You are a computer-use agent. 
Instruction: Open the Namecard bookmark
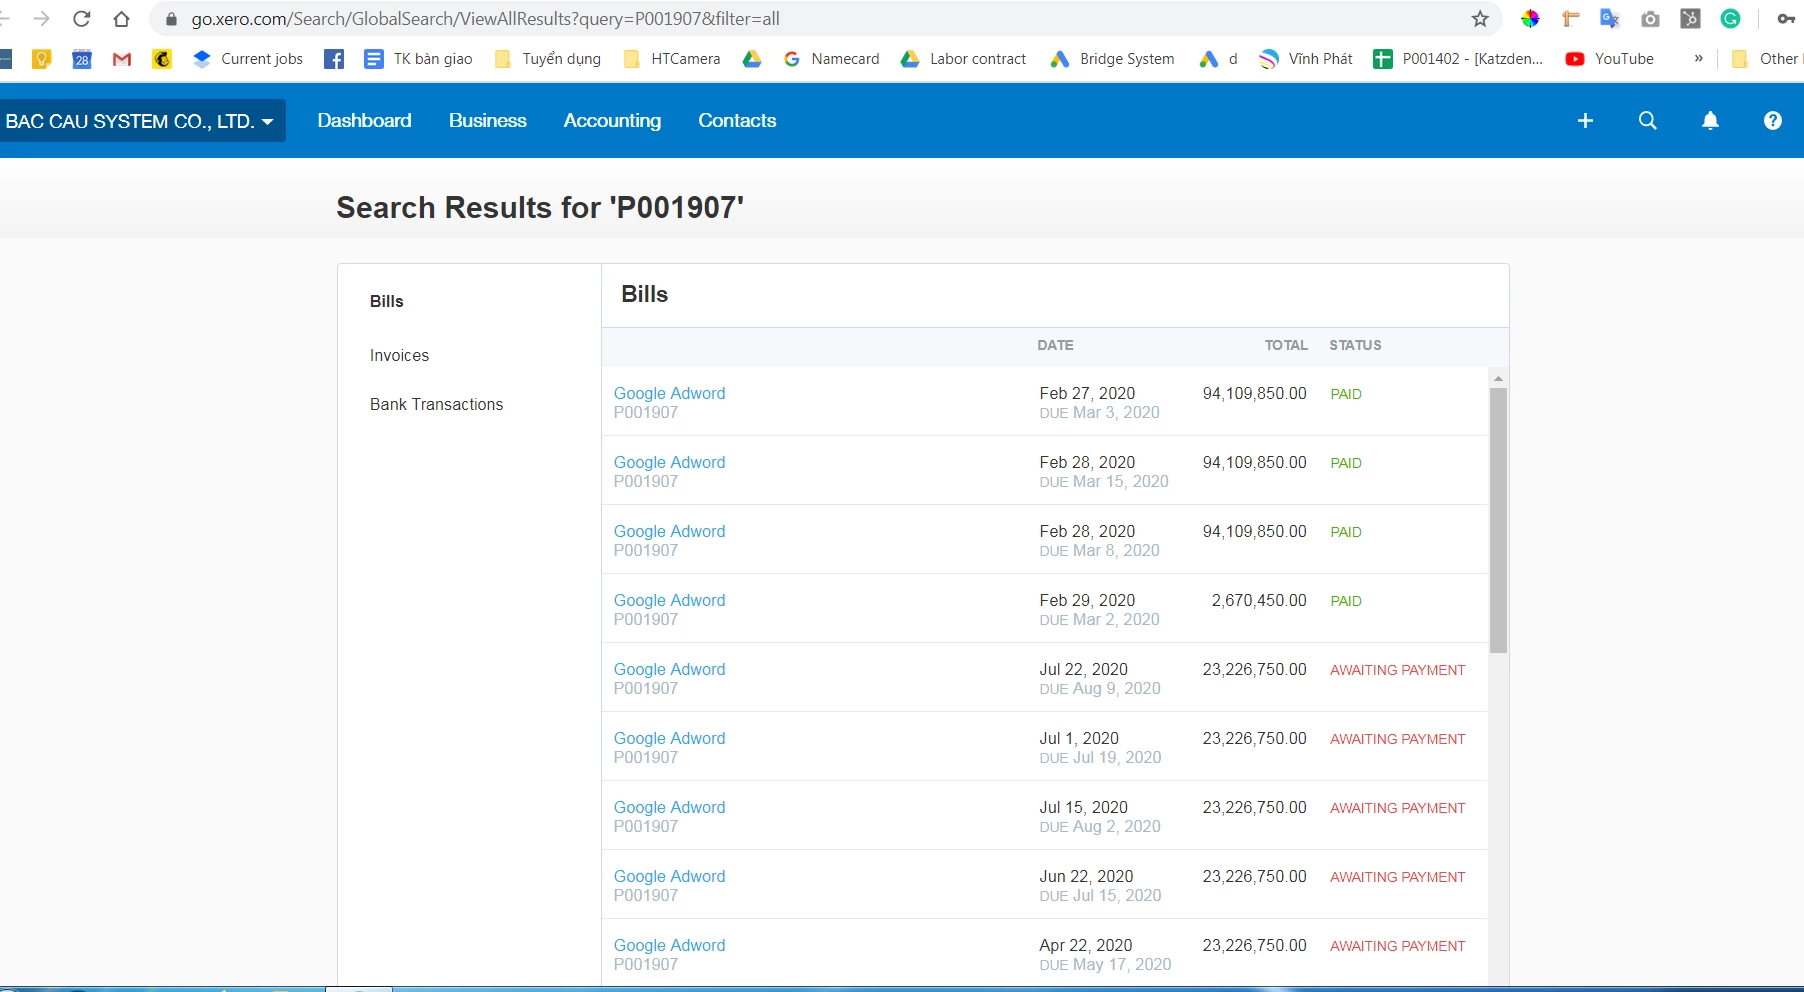[x=831, y=59]
